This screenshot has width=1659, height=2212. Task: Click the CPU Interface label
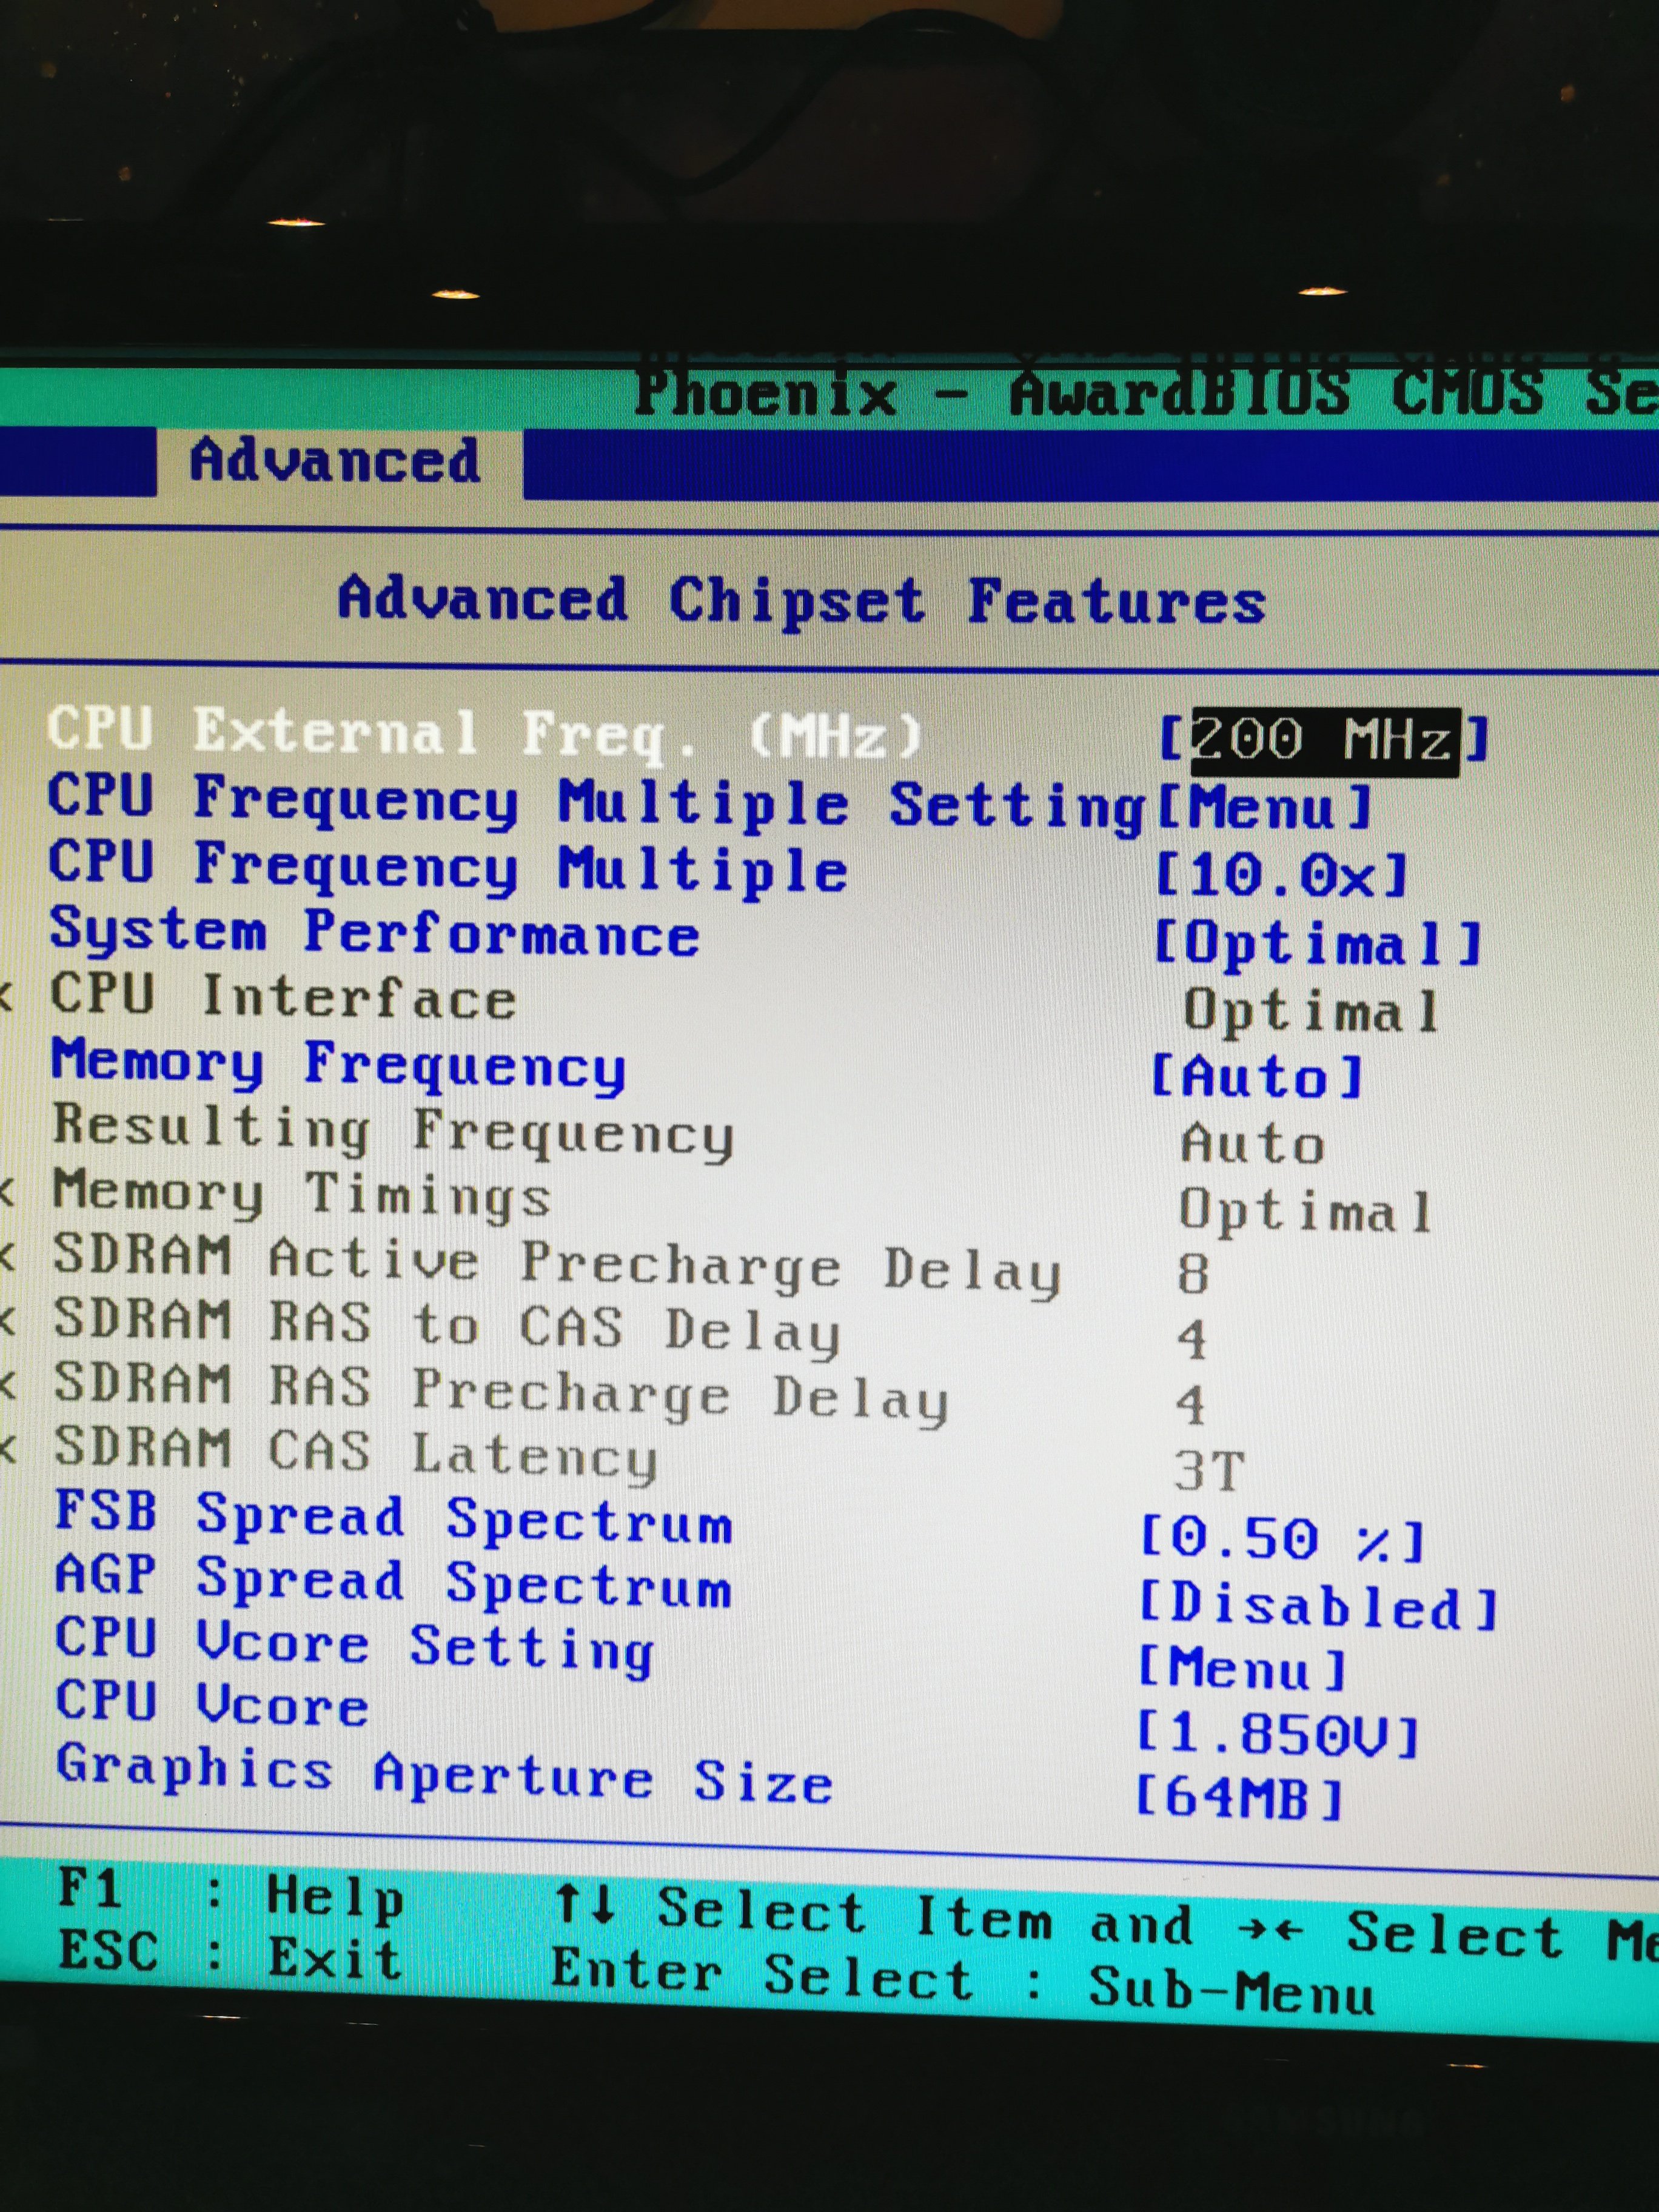click(x=284, y=998)
